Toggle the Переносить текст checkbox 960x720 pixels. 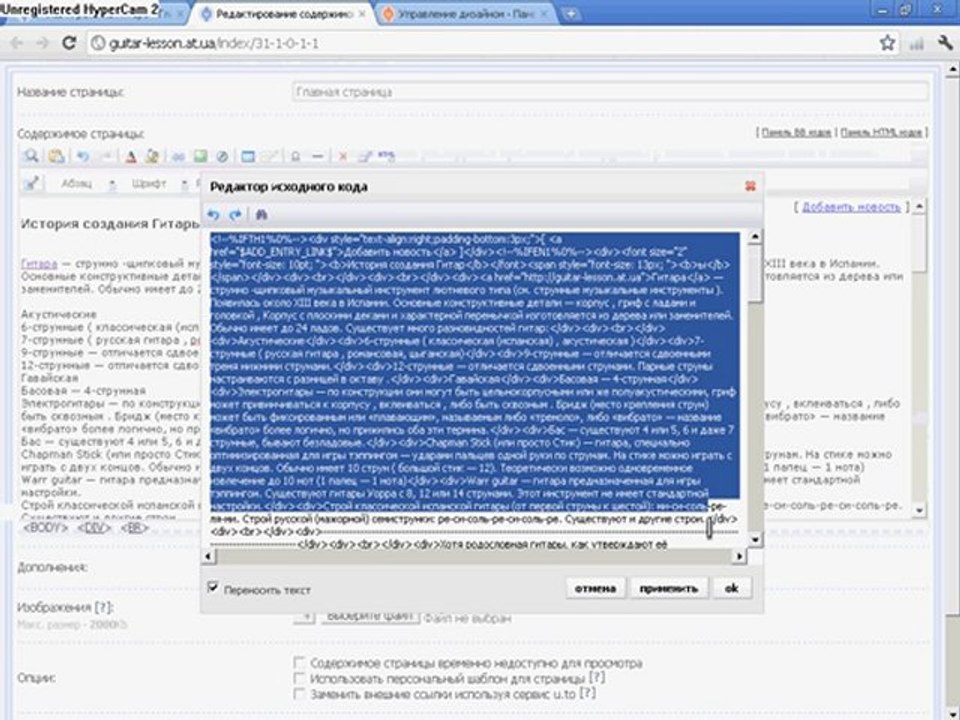(212, 588)
